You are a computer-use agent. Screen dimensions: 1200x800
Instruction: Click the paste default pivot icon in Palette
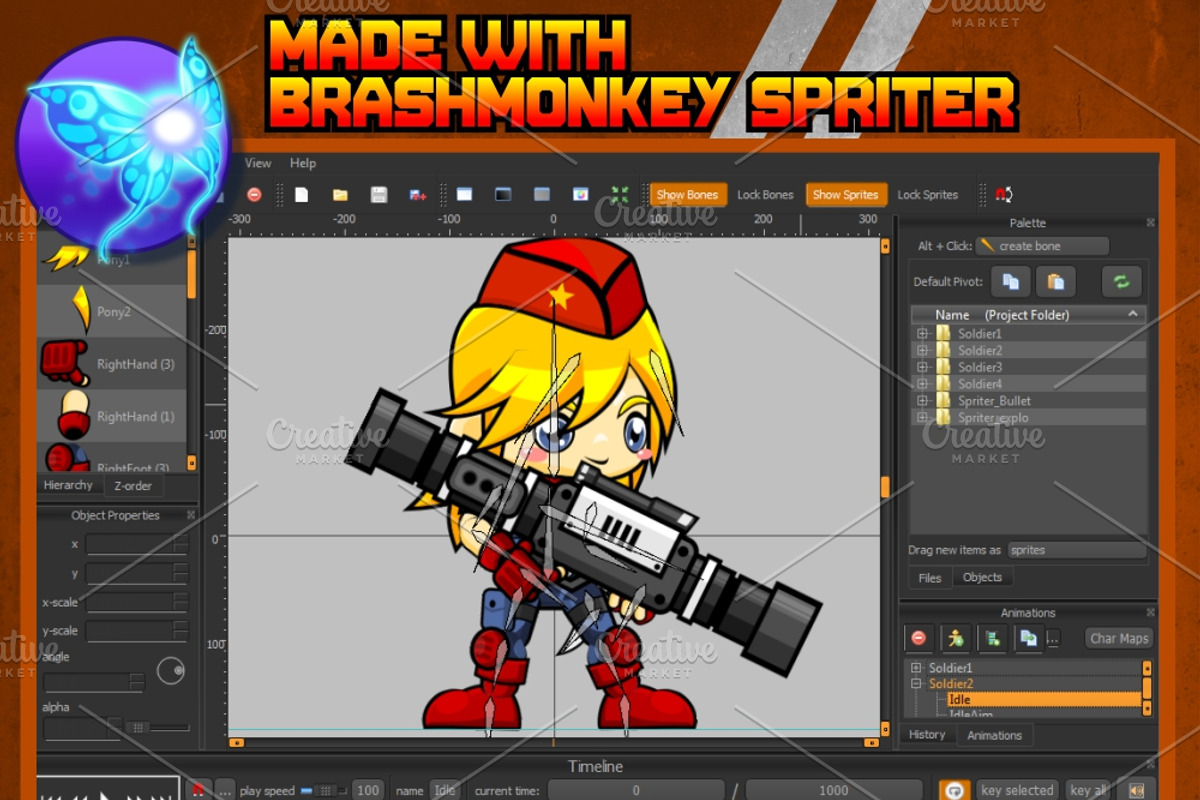click(1055, 282)
